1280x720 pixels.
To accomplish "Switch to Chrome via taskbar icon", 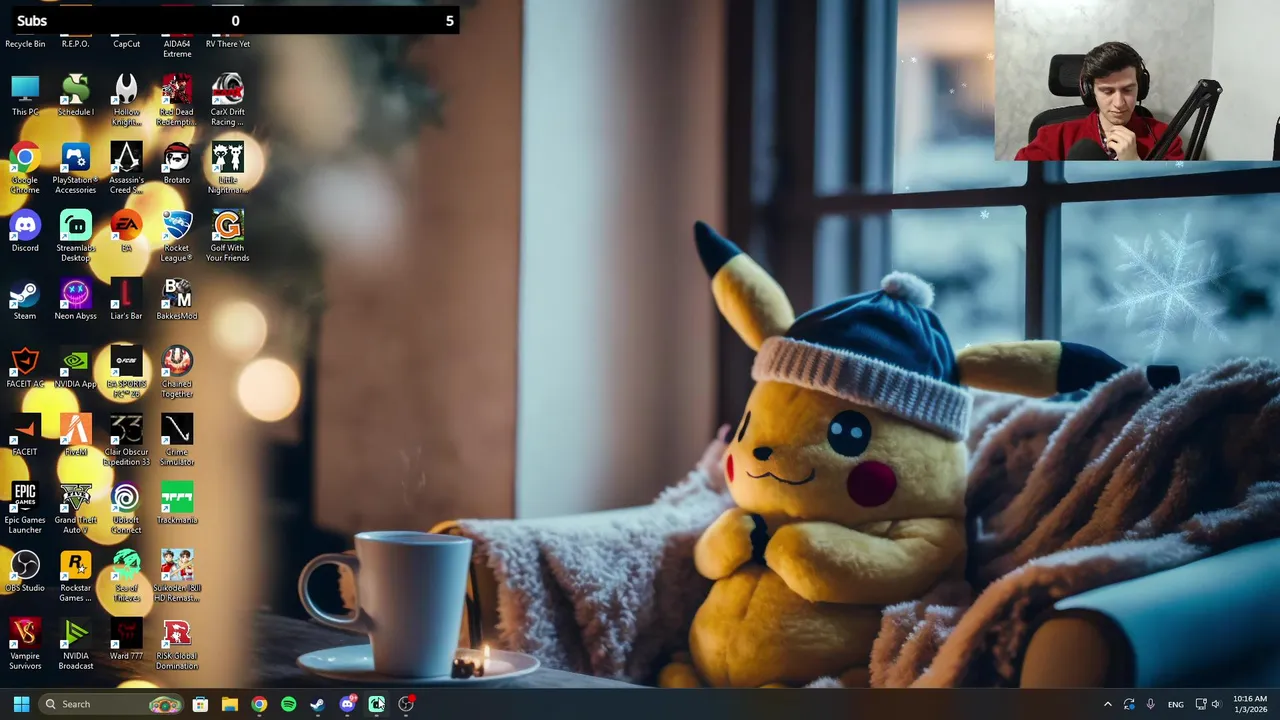I will point(259,704).
